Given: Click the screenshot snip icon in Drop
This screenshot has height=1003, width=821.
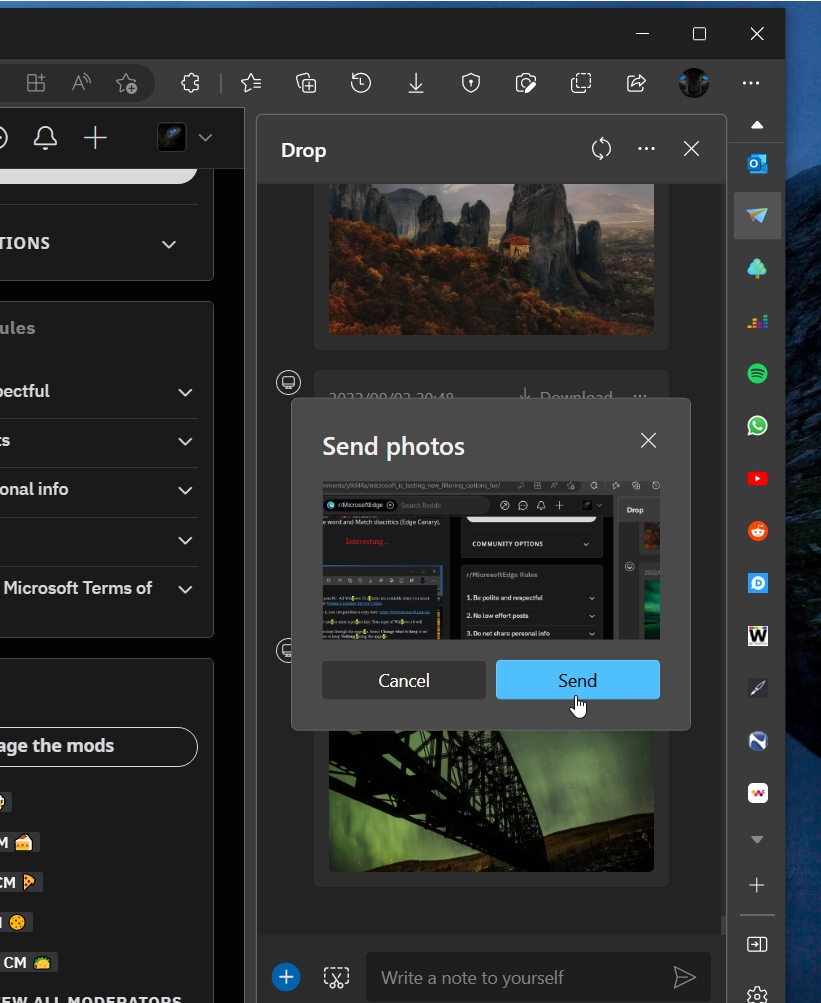Looking at the screenshot, I should [x=337, y=977].
